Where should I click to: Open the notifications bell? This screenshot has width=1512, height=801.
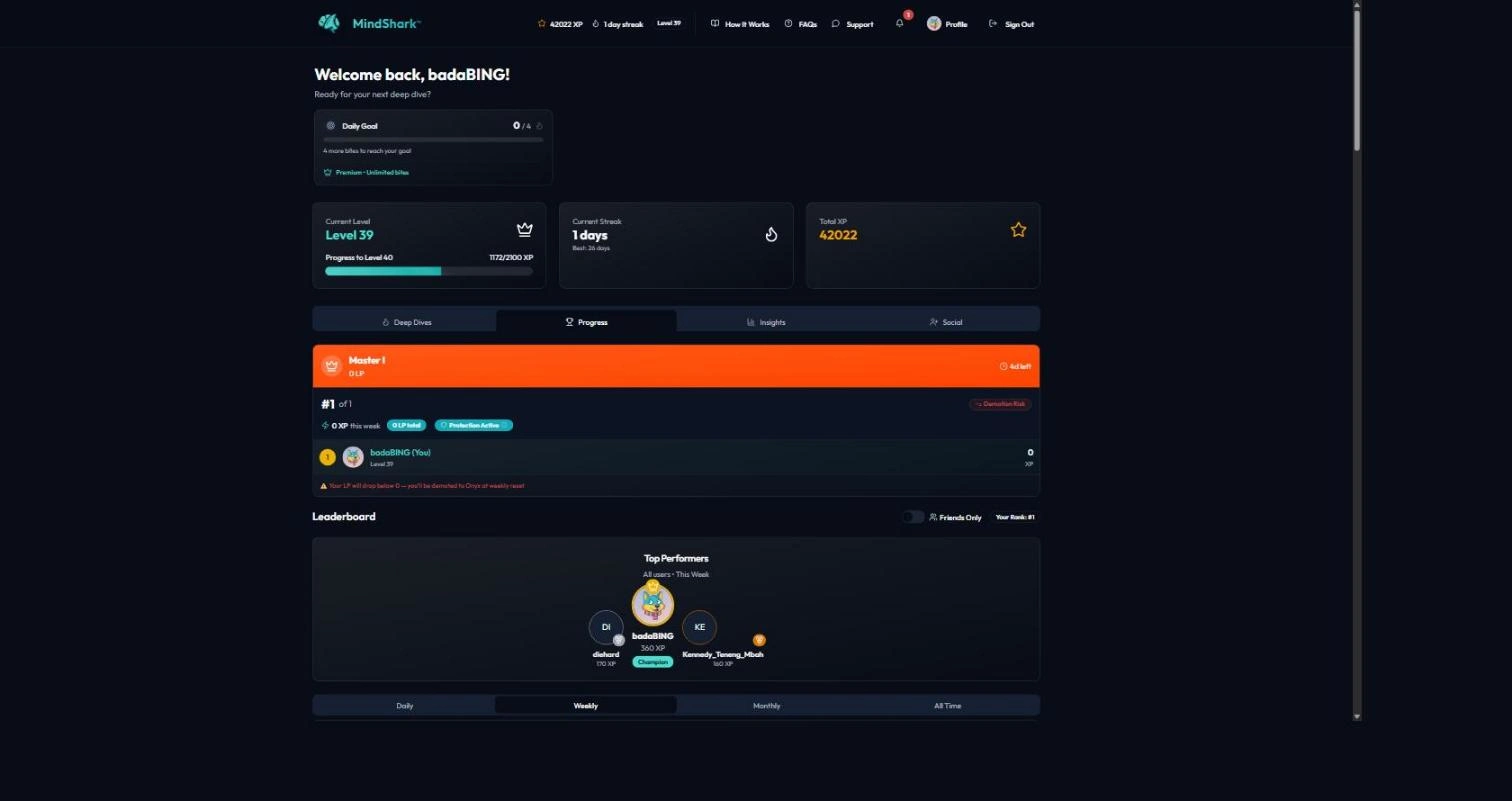tap(899, 24)
